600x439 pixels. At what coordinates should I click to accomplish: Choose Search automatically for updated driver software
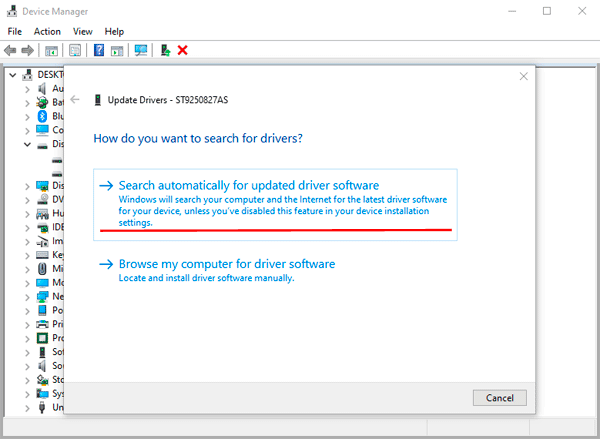pos(275,205)
